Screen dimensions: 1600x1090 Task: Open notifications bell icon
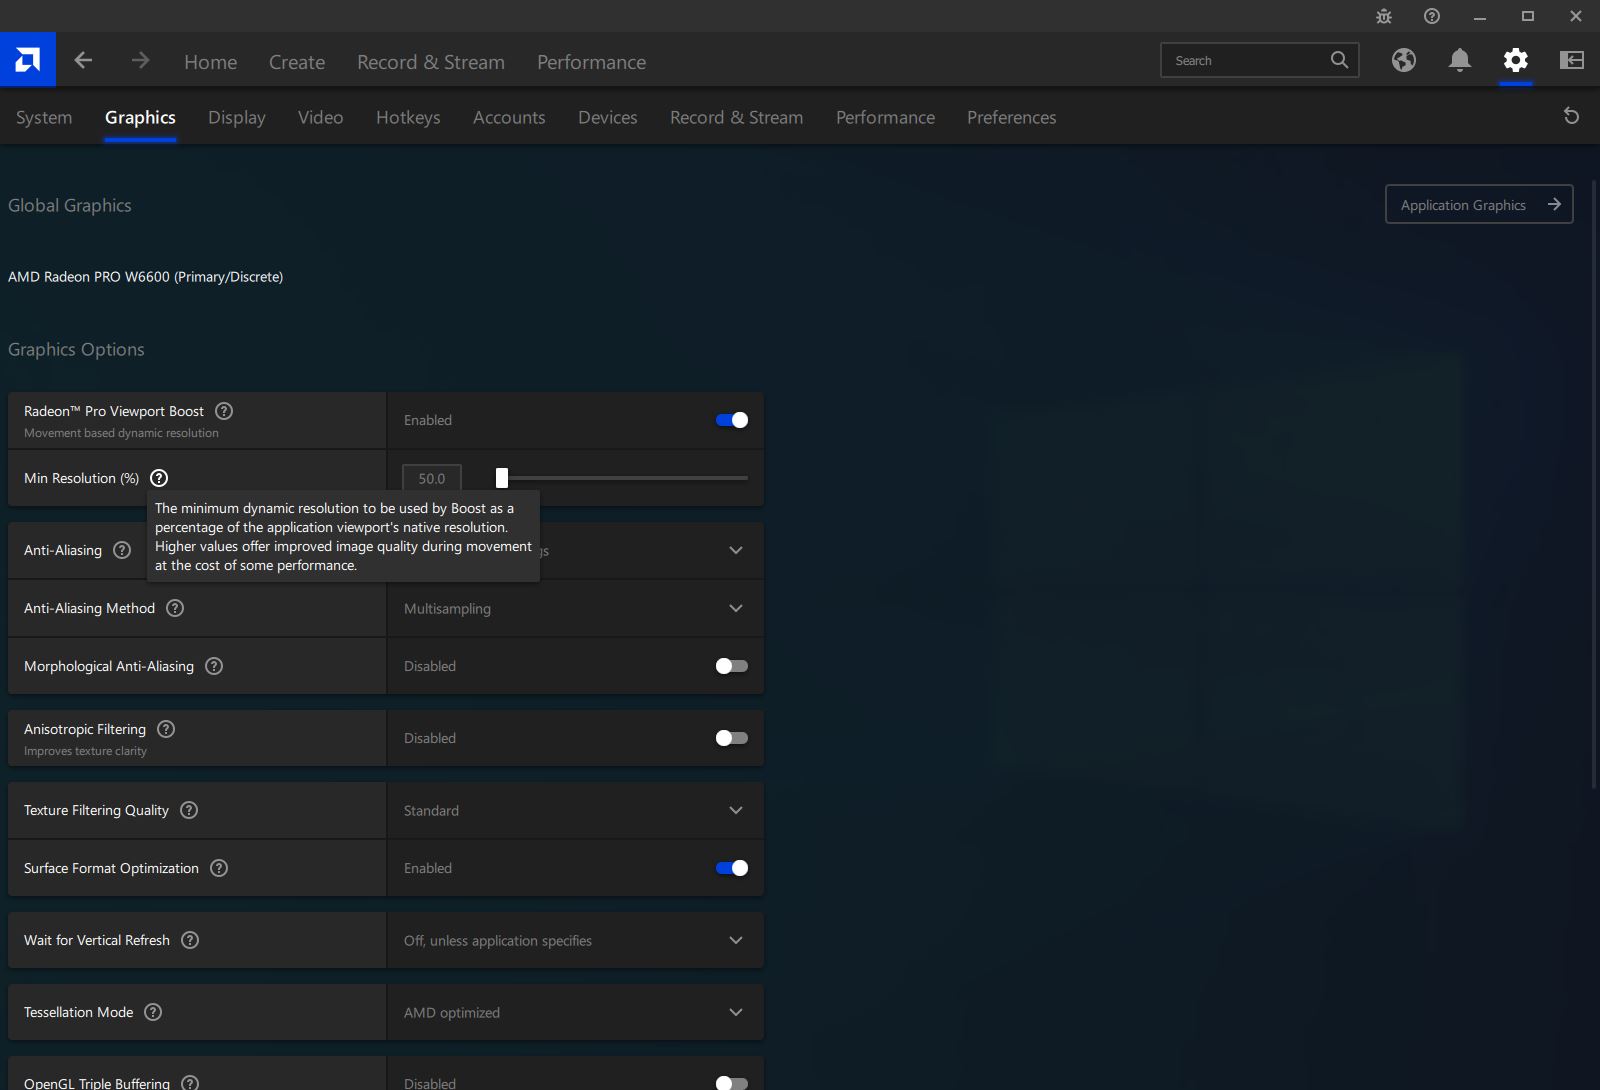click(1460, 60)
